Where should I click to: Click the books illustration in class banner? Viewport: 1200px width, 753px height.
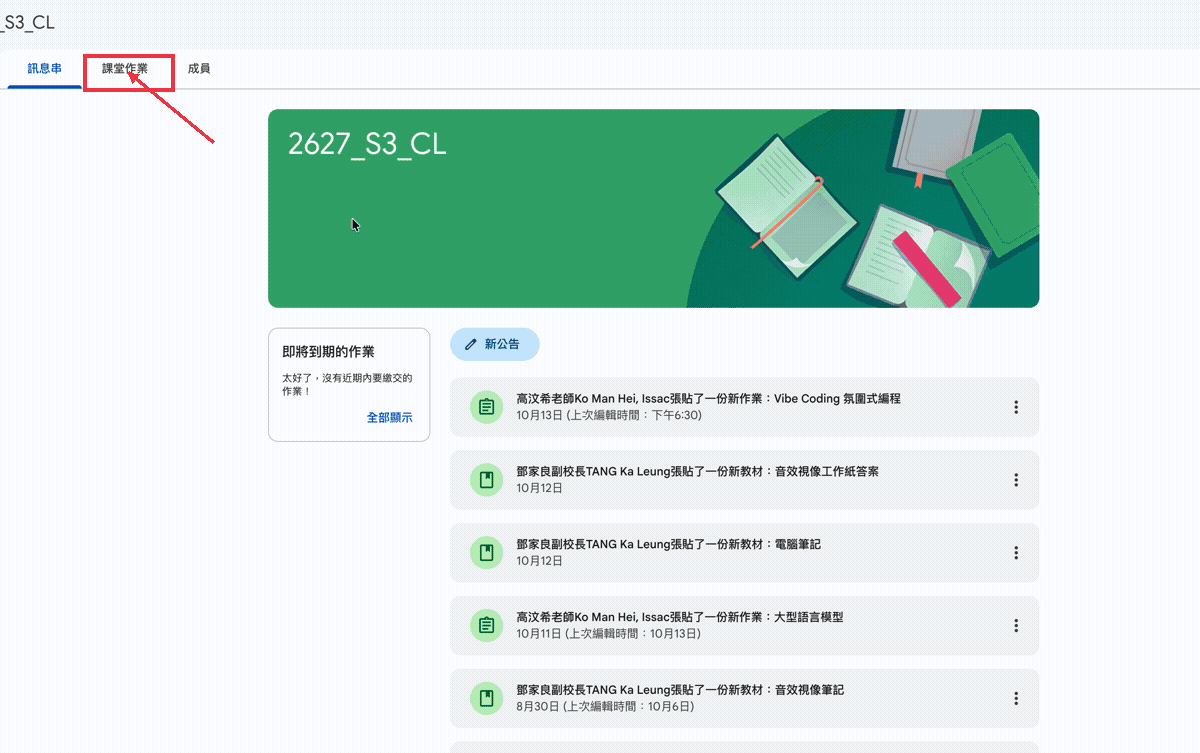point(865,208)
